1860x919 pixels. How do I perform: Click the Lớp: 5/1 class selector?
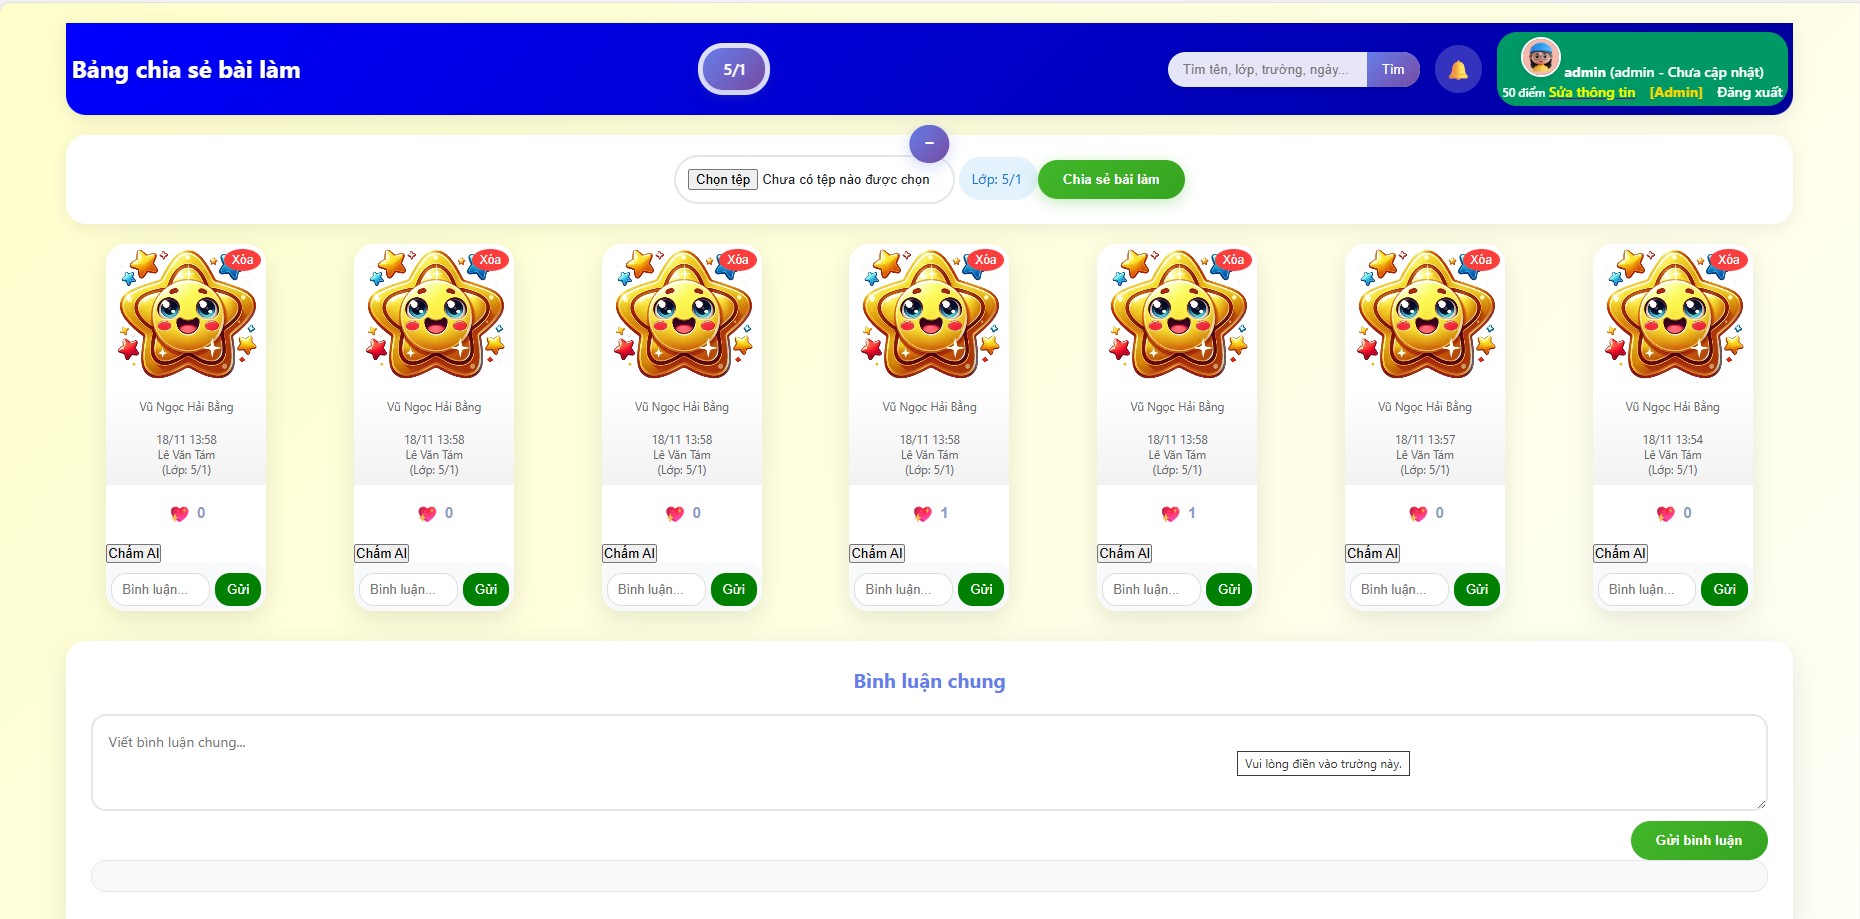click(996, 180)
